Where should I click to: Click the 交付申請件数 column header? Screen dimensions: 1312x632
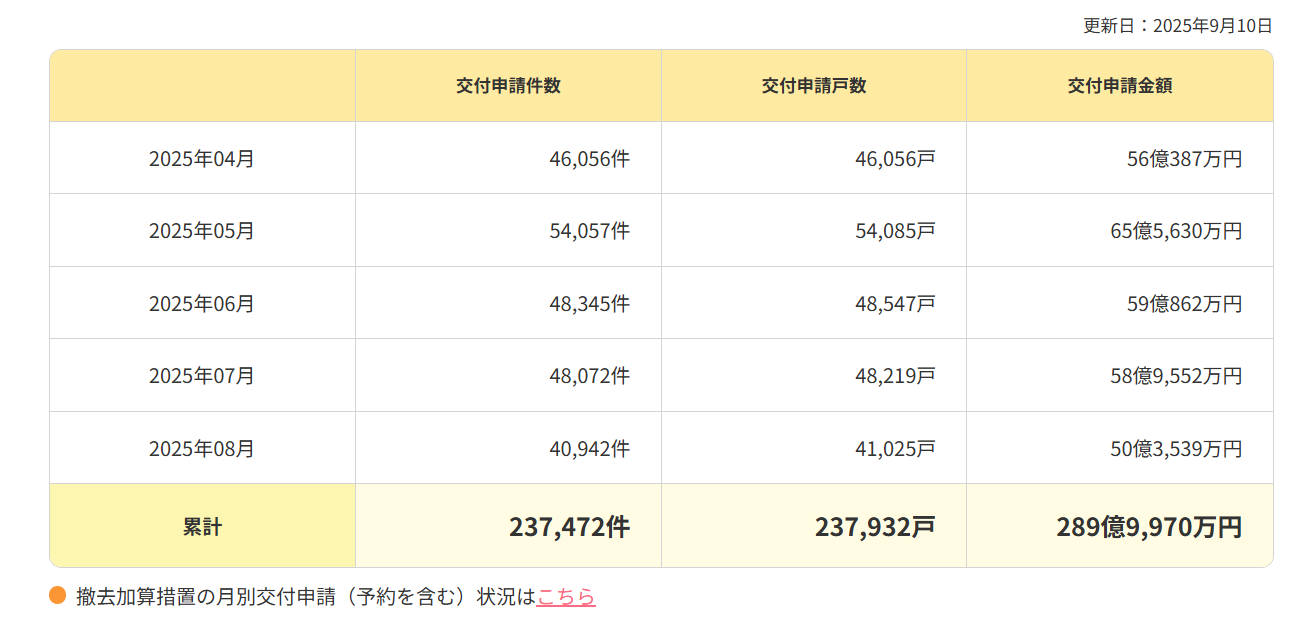coord(508,86)
